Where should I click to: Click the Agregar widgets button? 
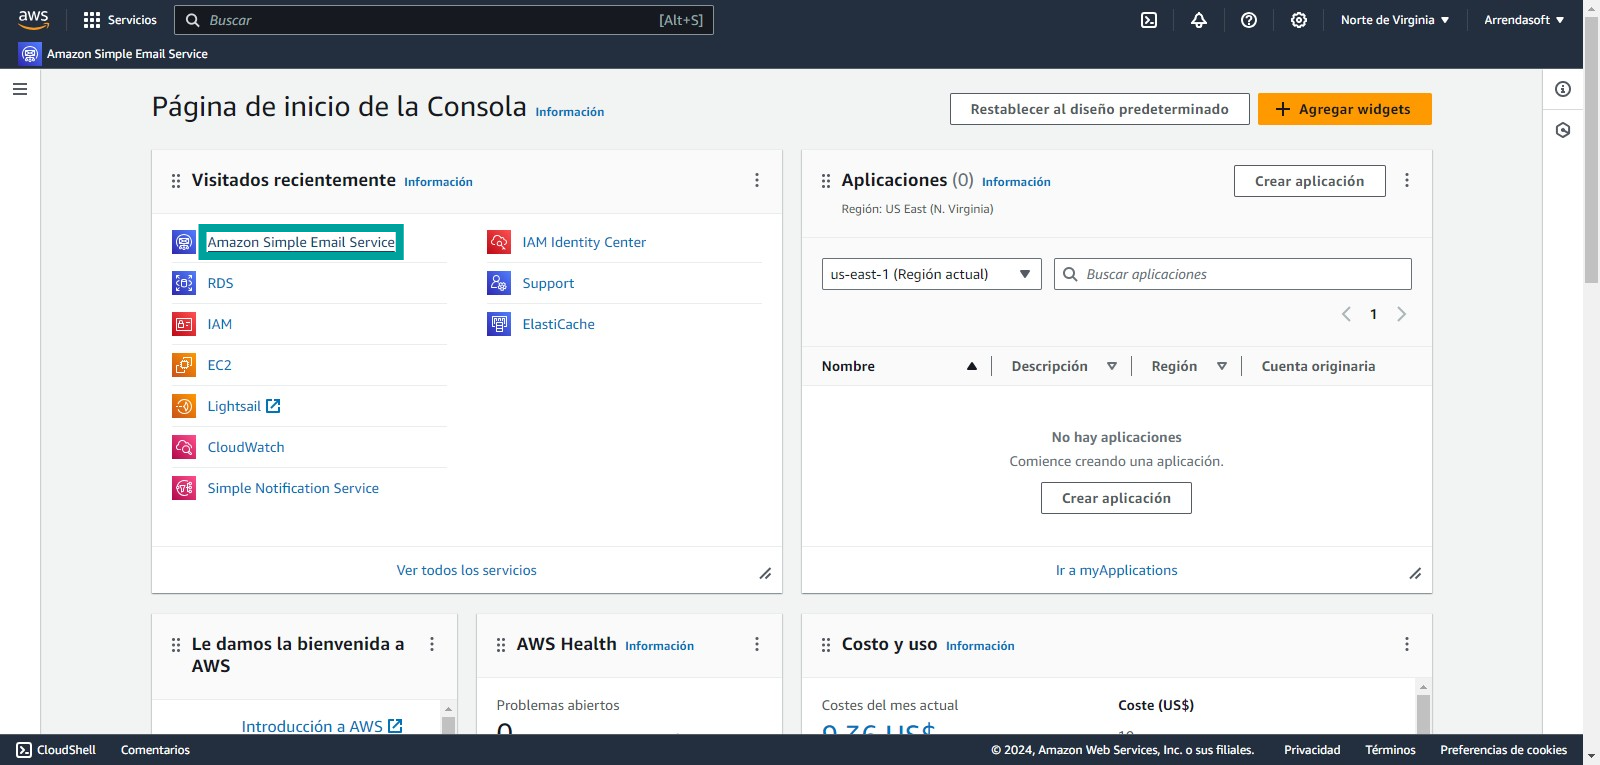1345,109
